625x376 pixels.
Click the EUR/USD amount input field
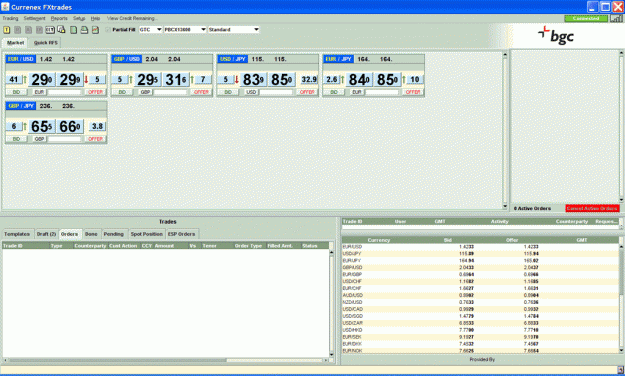(x=64, y=92)
